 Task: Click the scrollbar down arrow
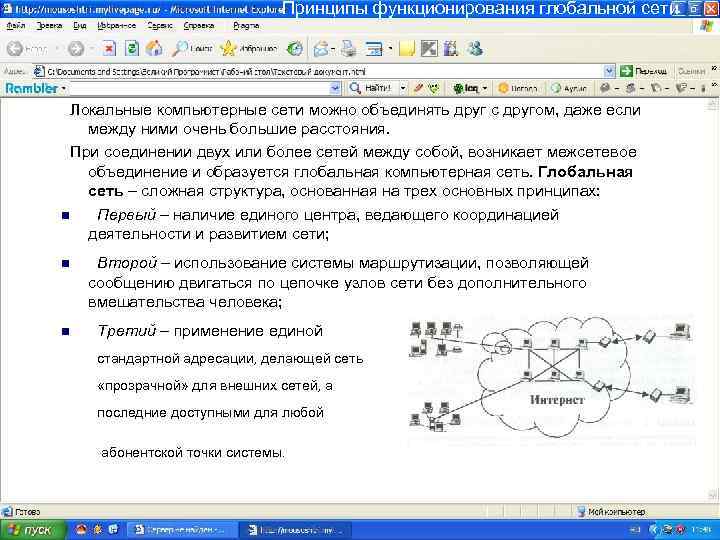coord(712,495)
